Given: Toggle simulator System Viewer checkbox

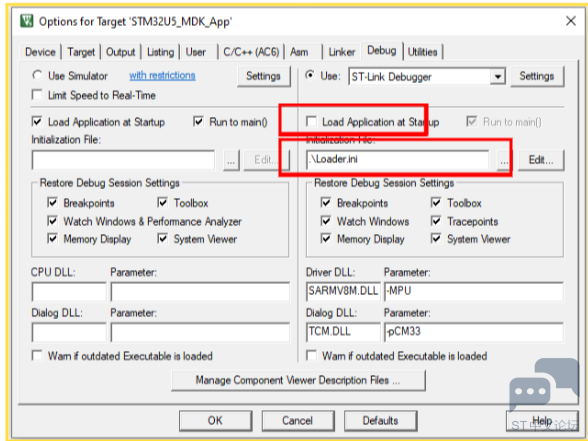Looking at the screenshot, I should coord(162,238).
